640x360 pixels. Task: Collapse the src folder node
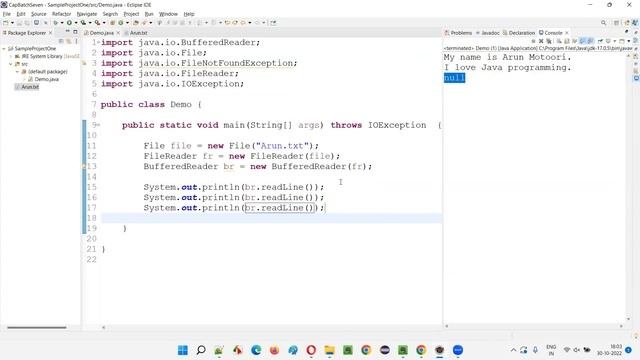11,64
